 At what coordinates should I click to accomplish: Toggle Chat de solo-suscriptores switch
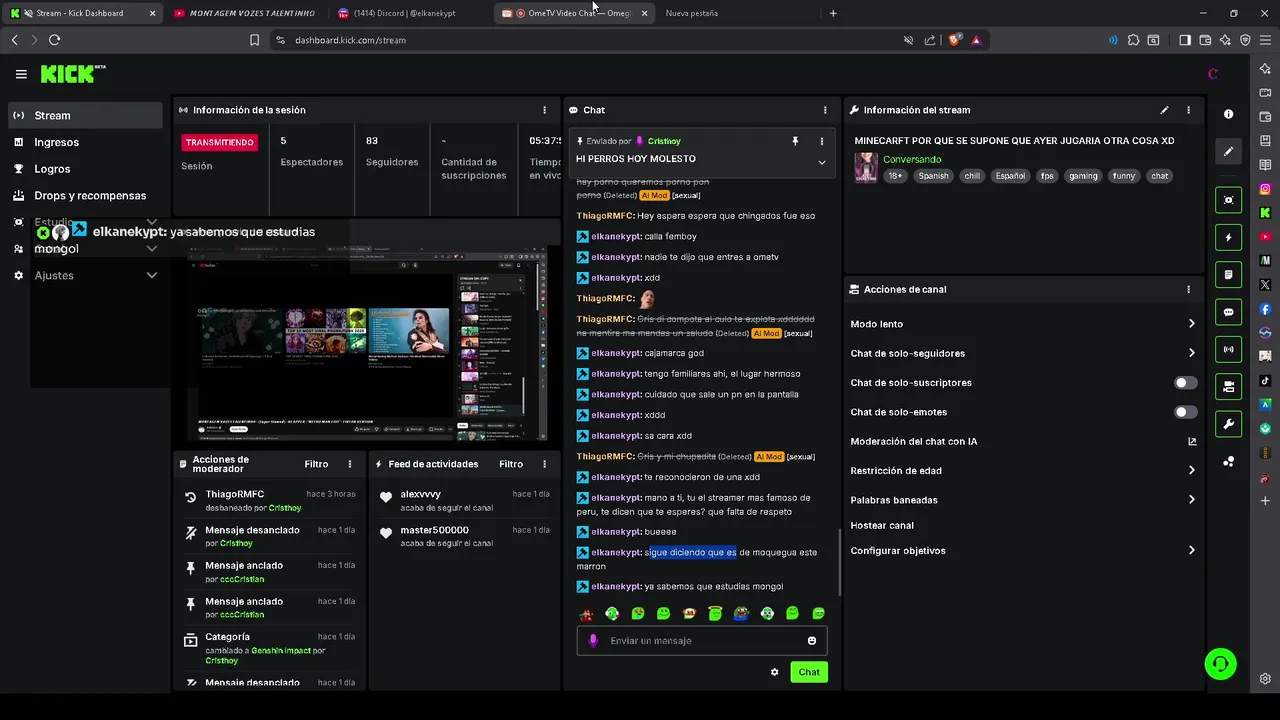pos(1185,383)
